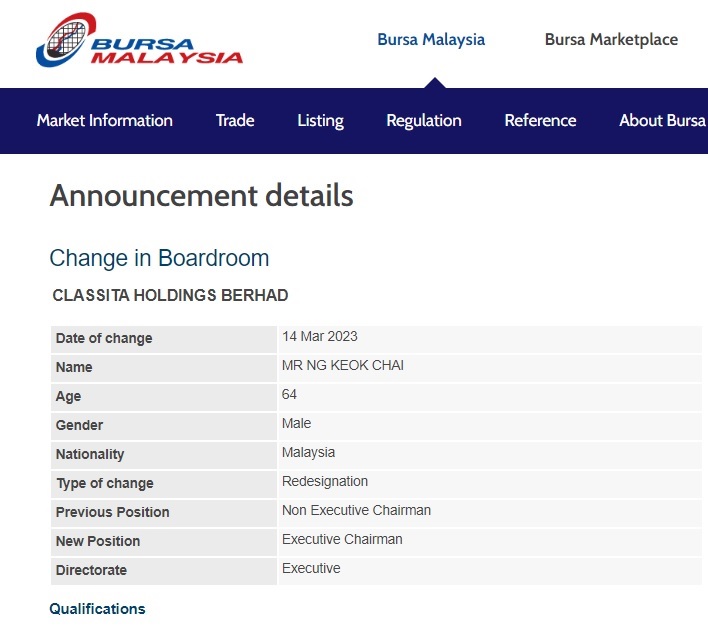Click the Announcement details heading

click(201, 195)
